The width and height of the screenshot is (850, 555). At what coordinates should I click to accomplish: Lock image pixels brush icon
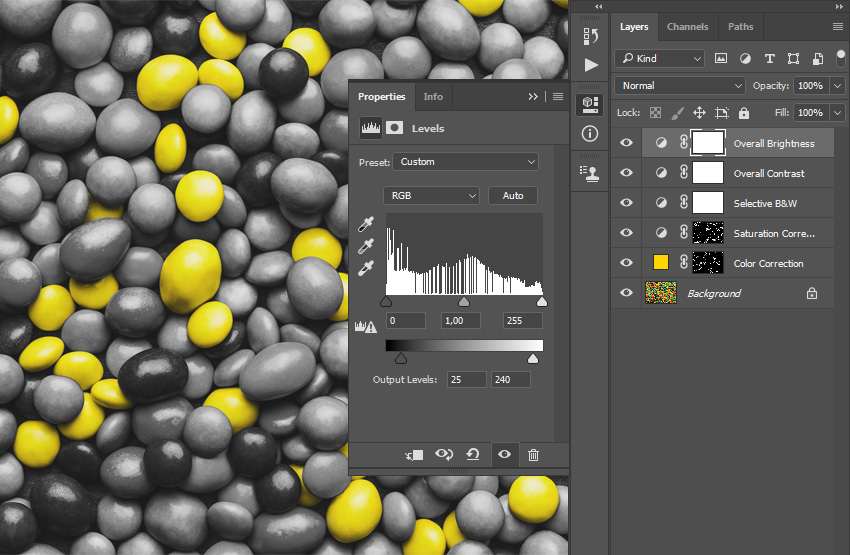coord(677,113)
